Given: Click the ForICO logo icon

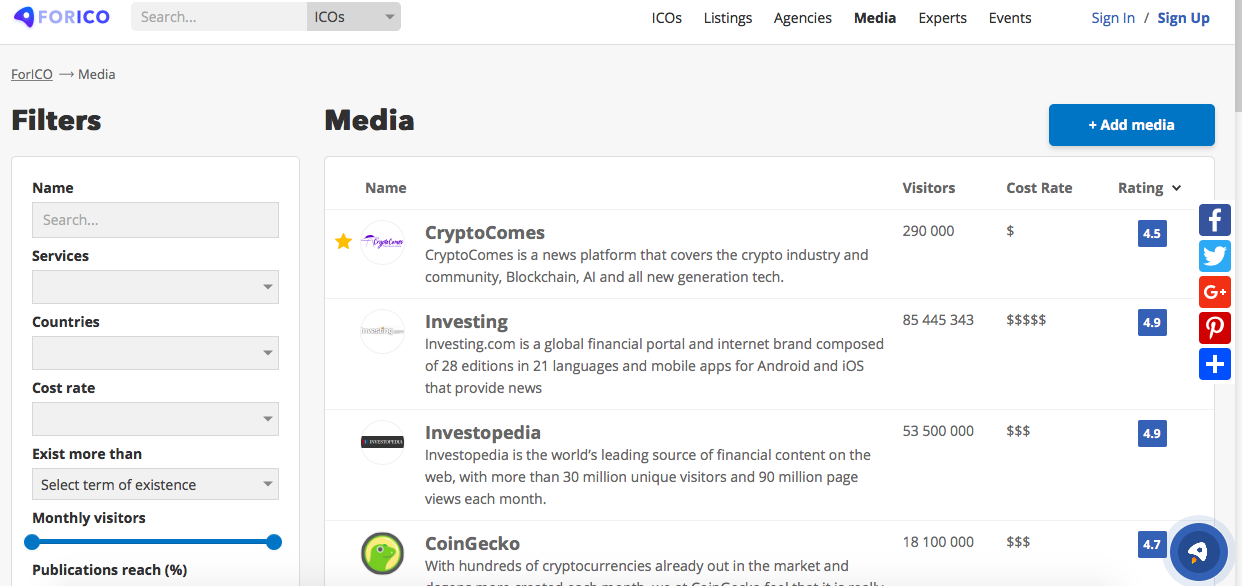Looking at the screenshot, I should click(x=23, y=17).
